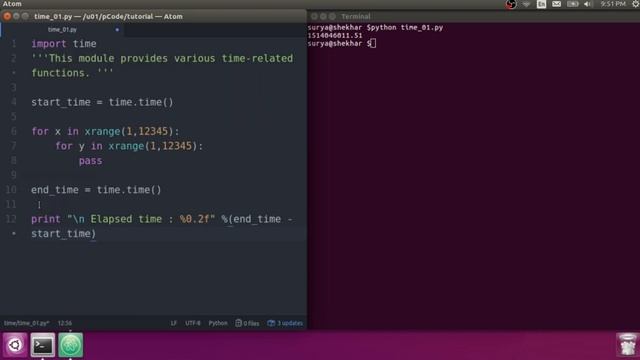Open the sound volume indicator
This screenshot has width=640, height=360.
pos(588,4)
